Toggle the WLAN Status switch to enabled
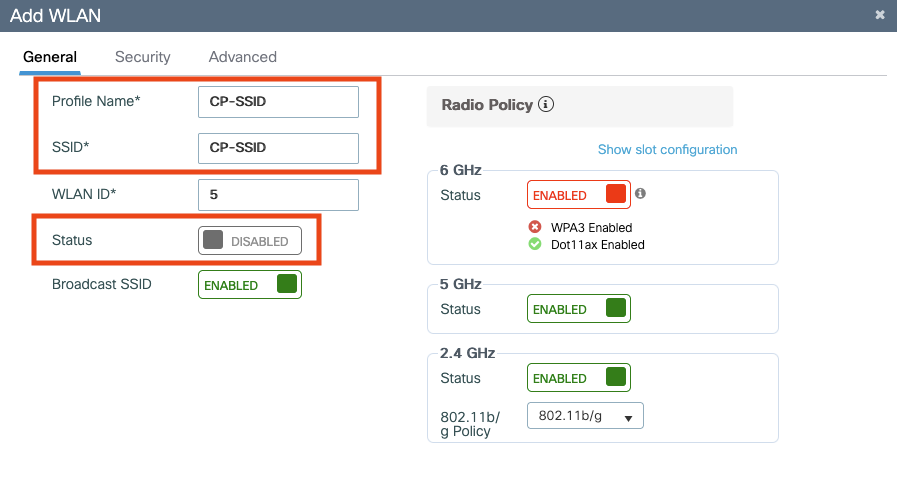The width and height of the screenshot is (897, 500). tap(249, 241)
